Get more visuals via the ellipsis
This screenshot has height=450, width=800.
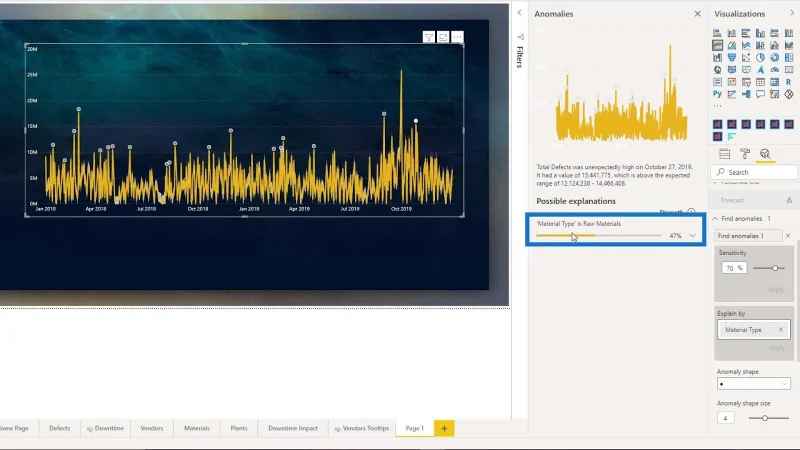coord(717,106)
